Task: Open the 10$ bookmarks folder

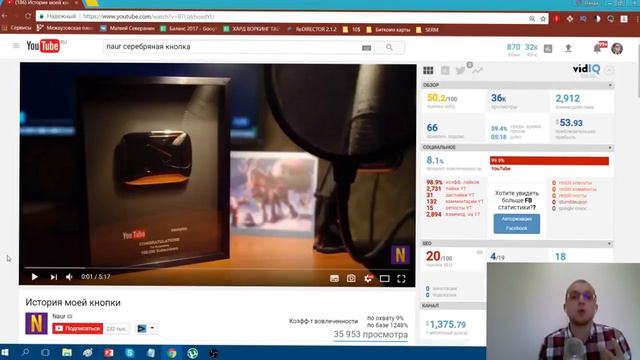Action: click(x=351, y=29)
